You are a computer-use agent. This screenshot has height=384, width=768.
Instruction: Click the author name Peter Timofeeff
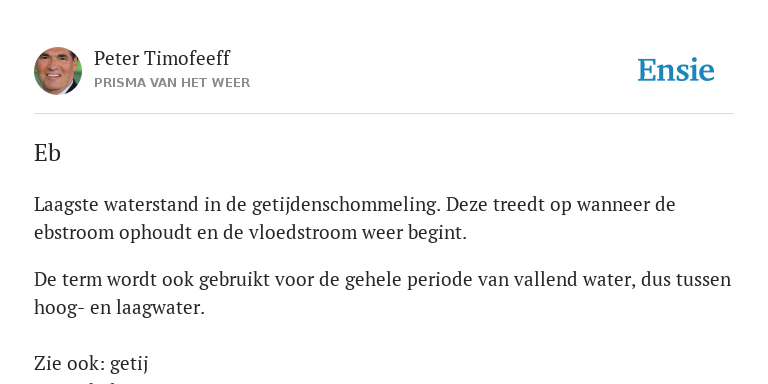pos(162,58)
